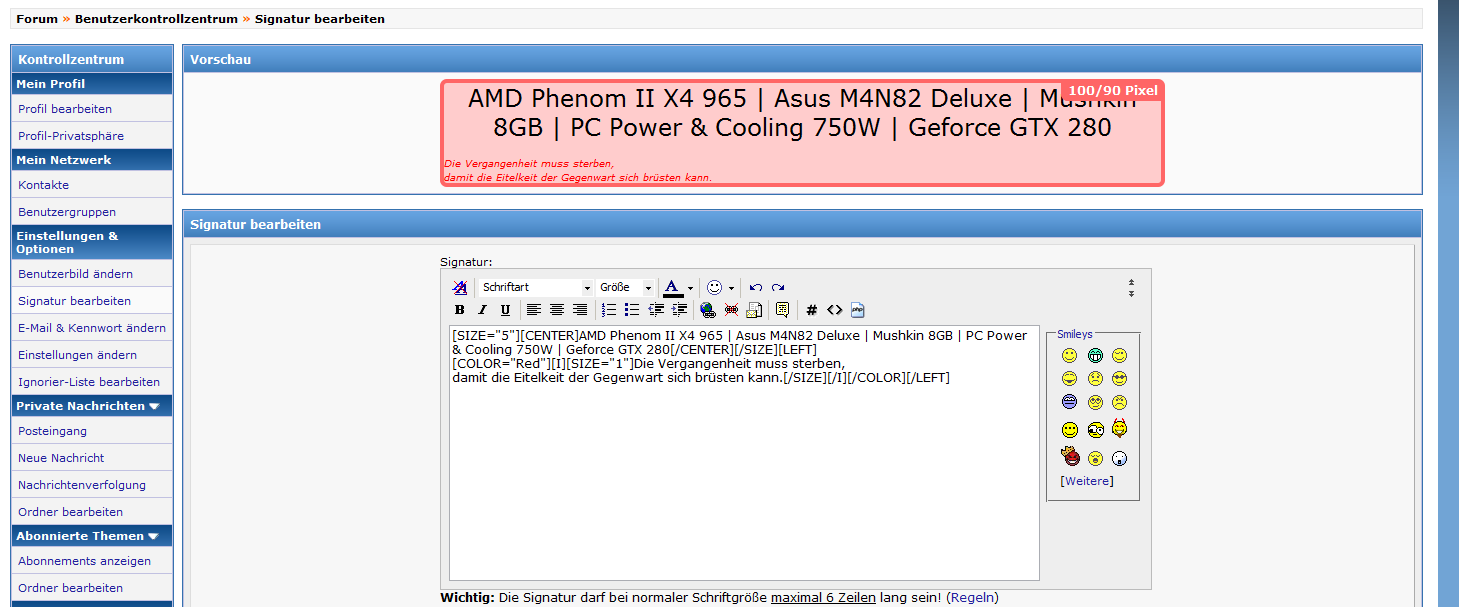Click the Mein Profil section header

92,84
